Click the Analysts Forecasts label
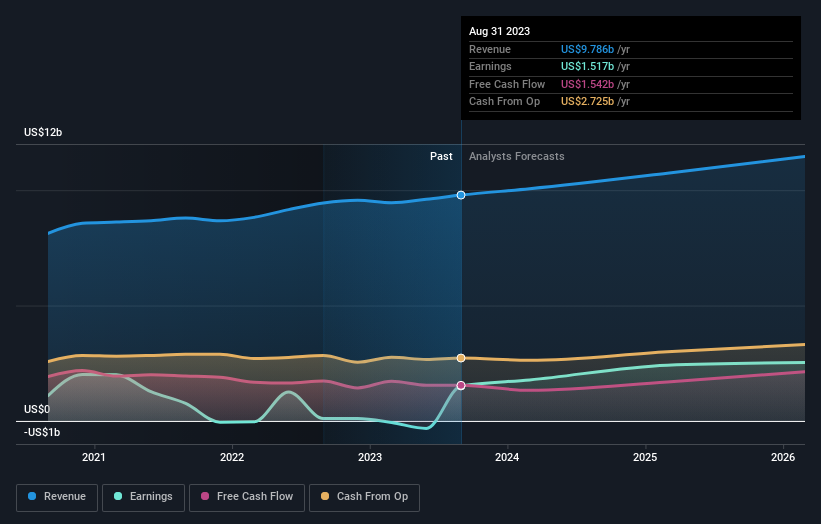This screenshot has height=524, width=821. (x=517, y=157)
